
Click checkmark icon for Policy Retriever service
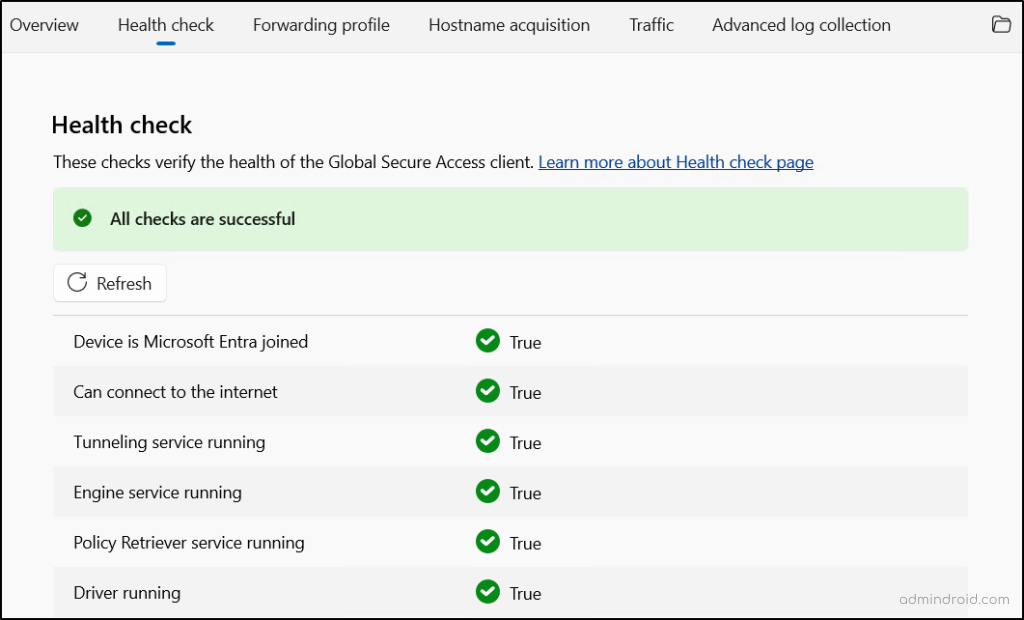coord(487,542)
